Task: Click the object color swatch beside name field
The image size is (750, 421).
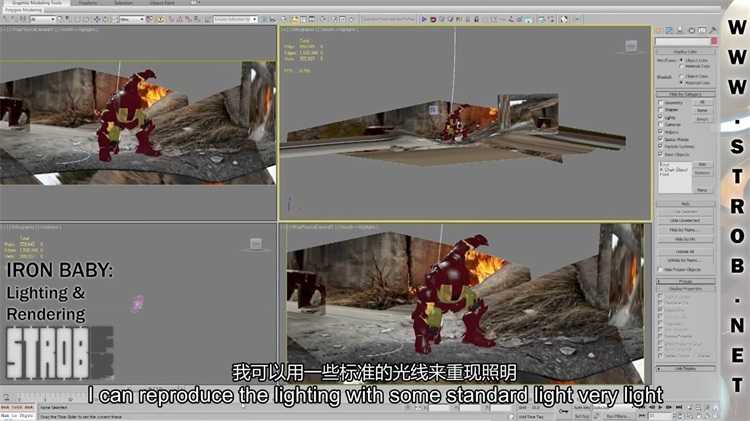Action: point(714,41)
